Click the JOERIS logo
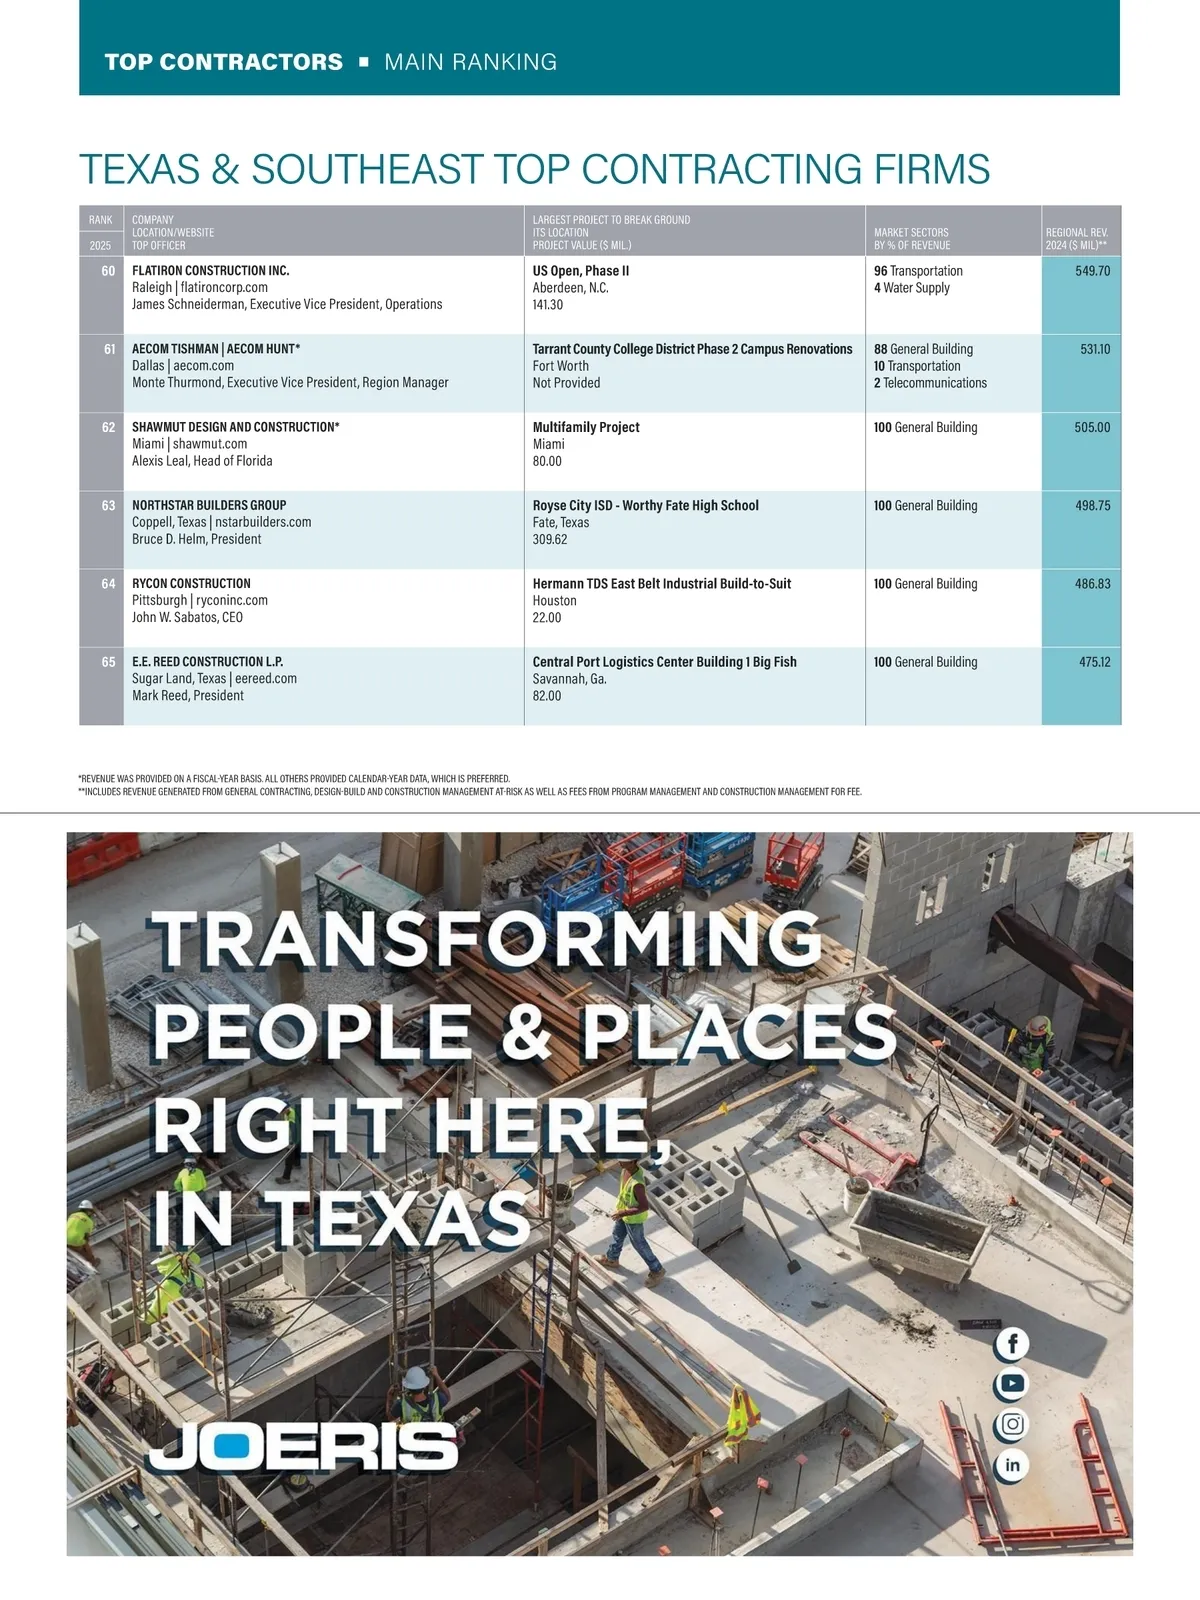1200x1600 pixels. [x=303, y=1446]
